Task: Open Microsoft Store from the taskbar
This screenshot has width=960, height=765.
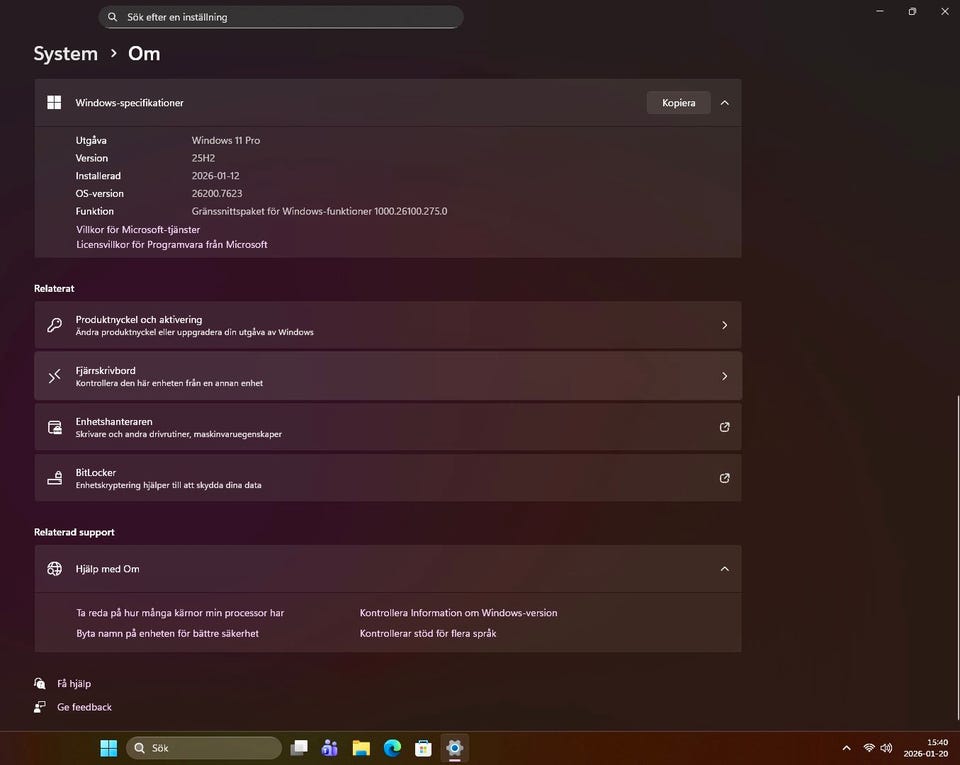Action: [423, 748]
